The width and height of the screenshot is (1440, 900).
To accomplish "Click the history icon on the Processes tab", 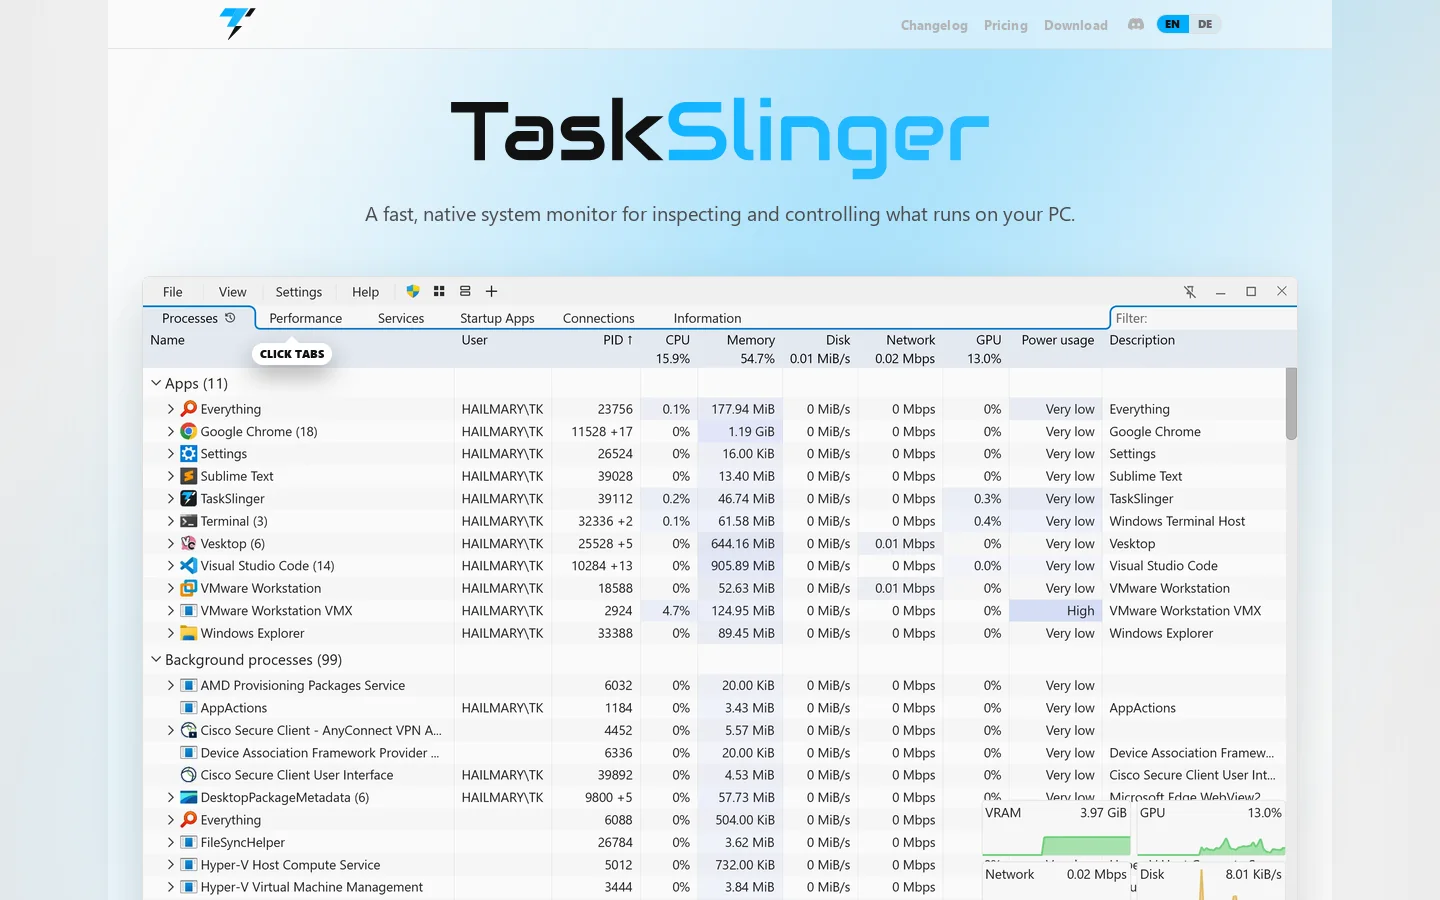I will 230,317.
